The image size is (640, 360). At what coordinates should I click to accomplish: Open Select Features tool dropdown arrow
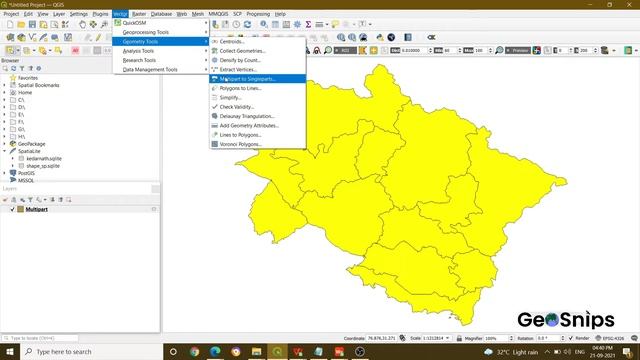[x=18, y=50]
